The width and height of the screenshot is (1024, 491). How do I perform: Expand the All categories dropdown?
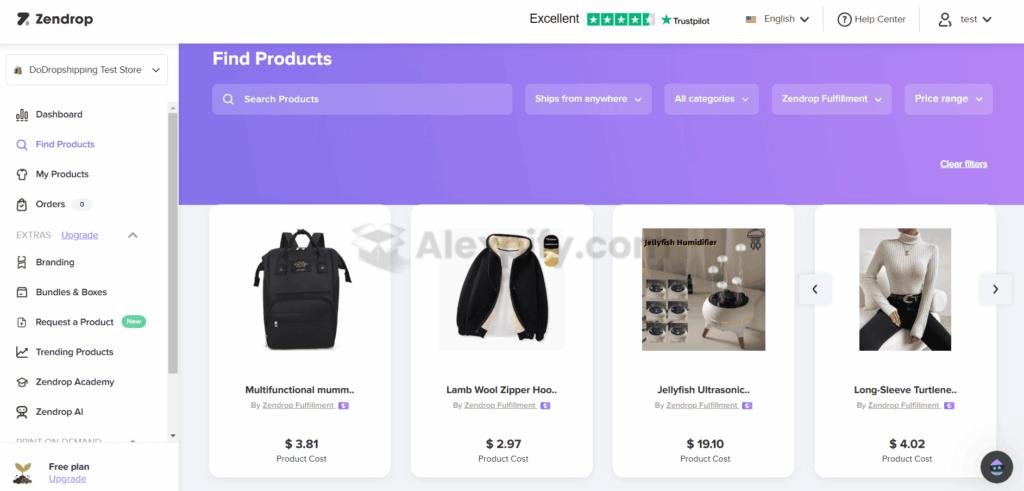pos(712,99)
